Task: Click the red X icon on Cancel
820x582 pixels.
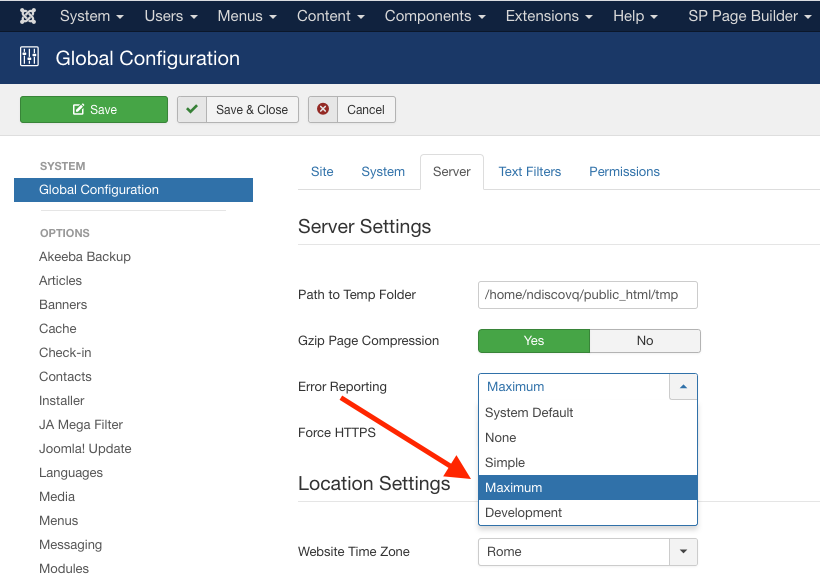Action: 323,109
